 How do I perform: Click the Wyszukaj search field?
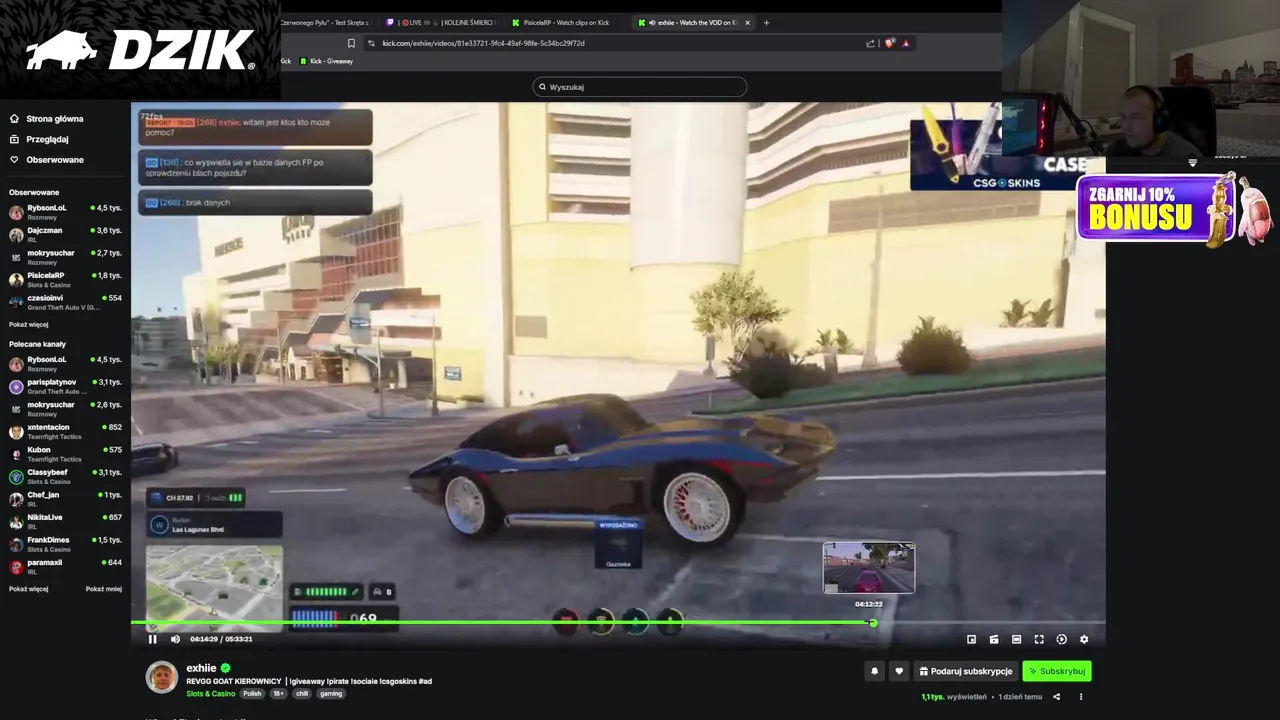(640, 87)
